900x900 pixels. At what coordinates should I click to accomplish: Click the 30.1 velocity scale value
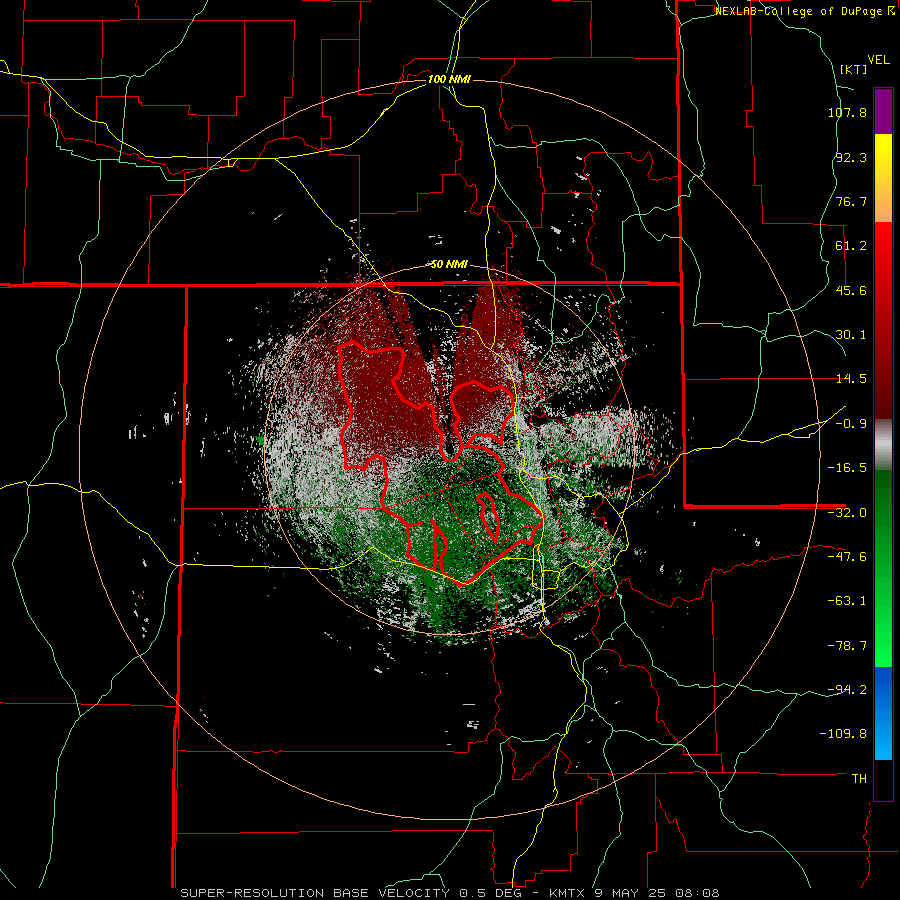pos(851,335)
